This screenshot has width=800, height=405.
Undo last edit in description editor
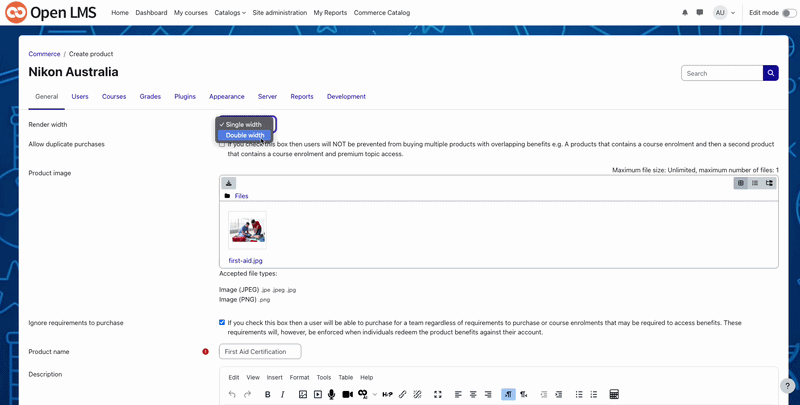(x=232, y=394)
